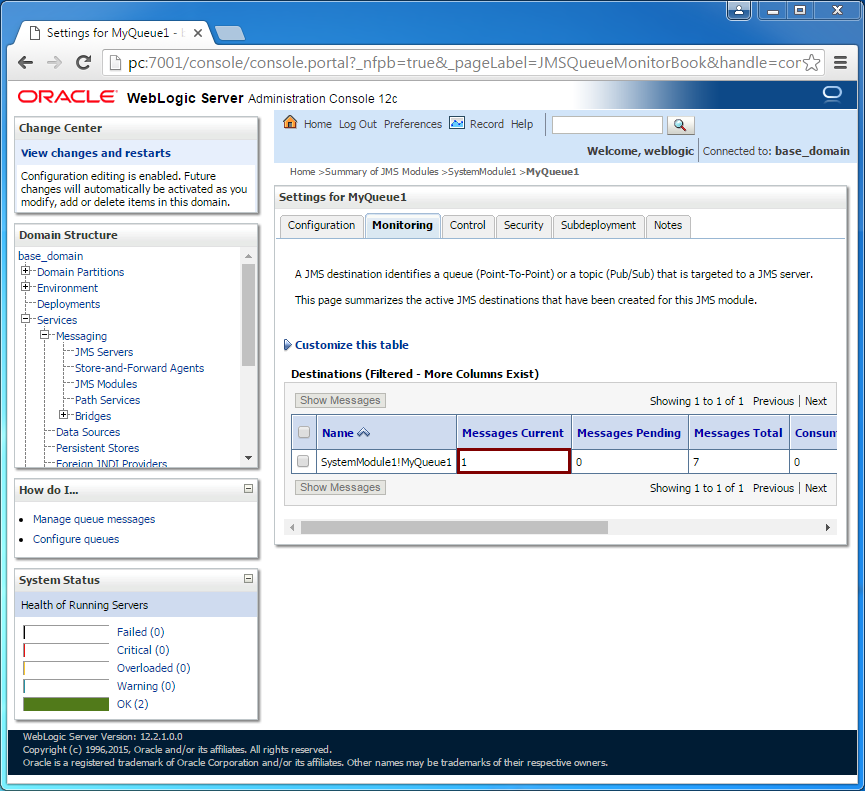Toggle the select-all header checkbox
This screenshot has height=791, width=865.
303,433
